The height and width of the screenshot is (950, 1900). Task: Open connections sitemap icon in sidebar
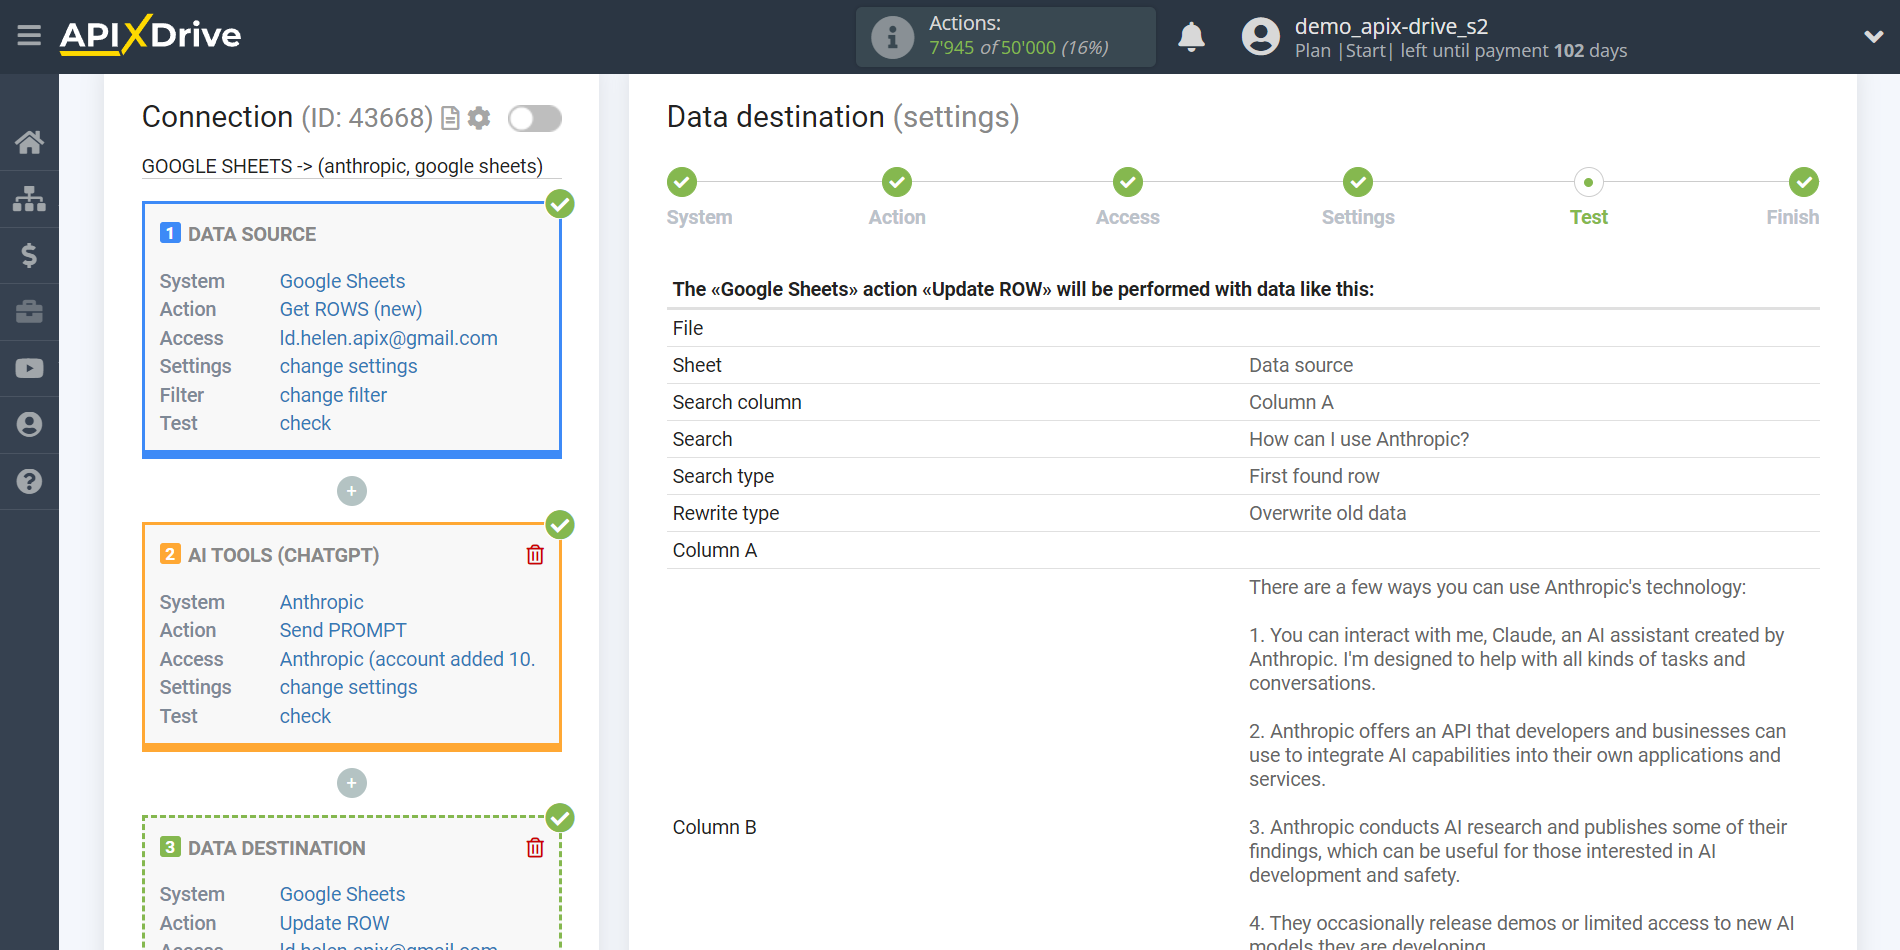[29, 199]
